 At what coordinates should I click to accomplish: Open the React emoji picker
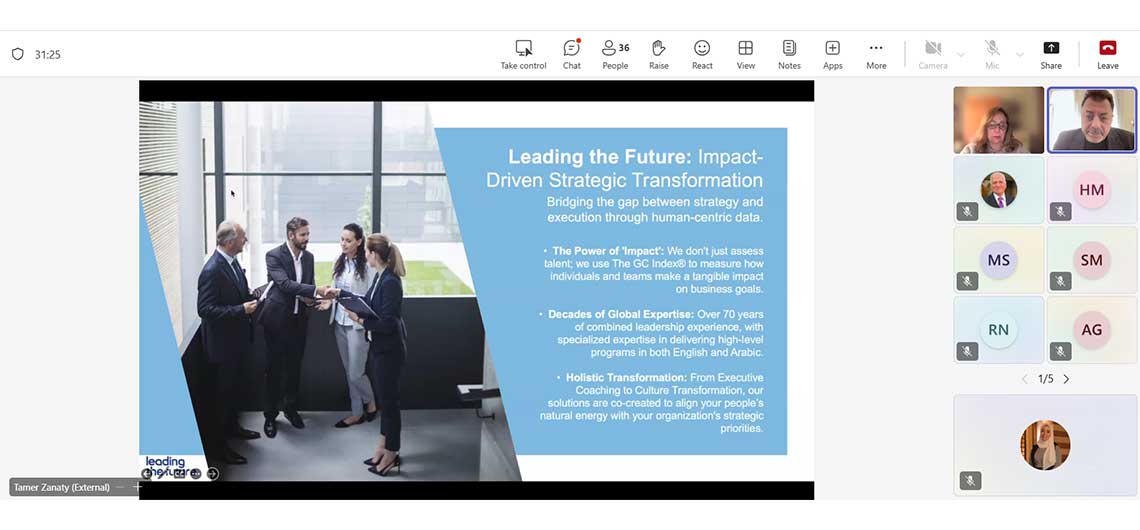(x=702, y=54)
